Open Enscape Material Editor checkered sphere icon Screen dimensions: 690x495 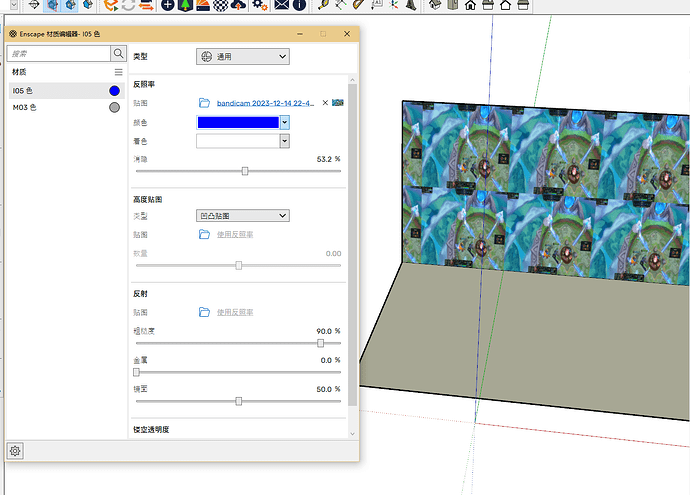(x=220, y=5)
